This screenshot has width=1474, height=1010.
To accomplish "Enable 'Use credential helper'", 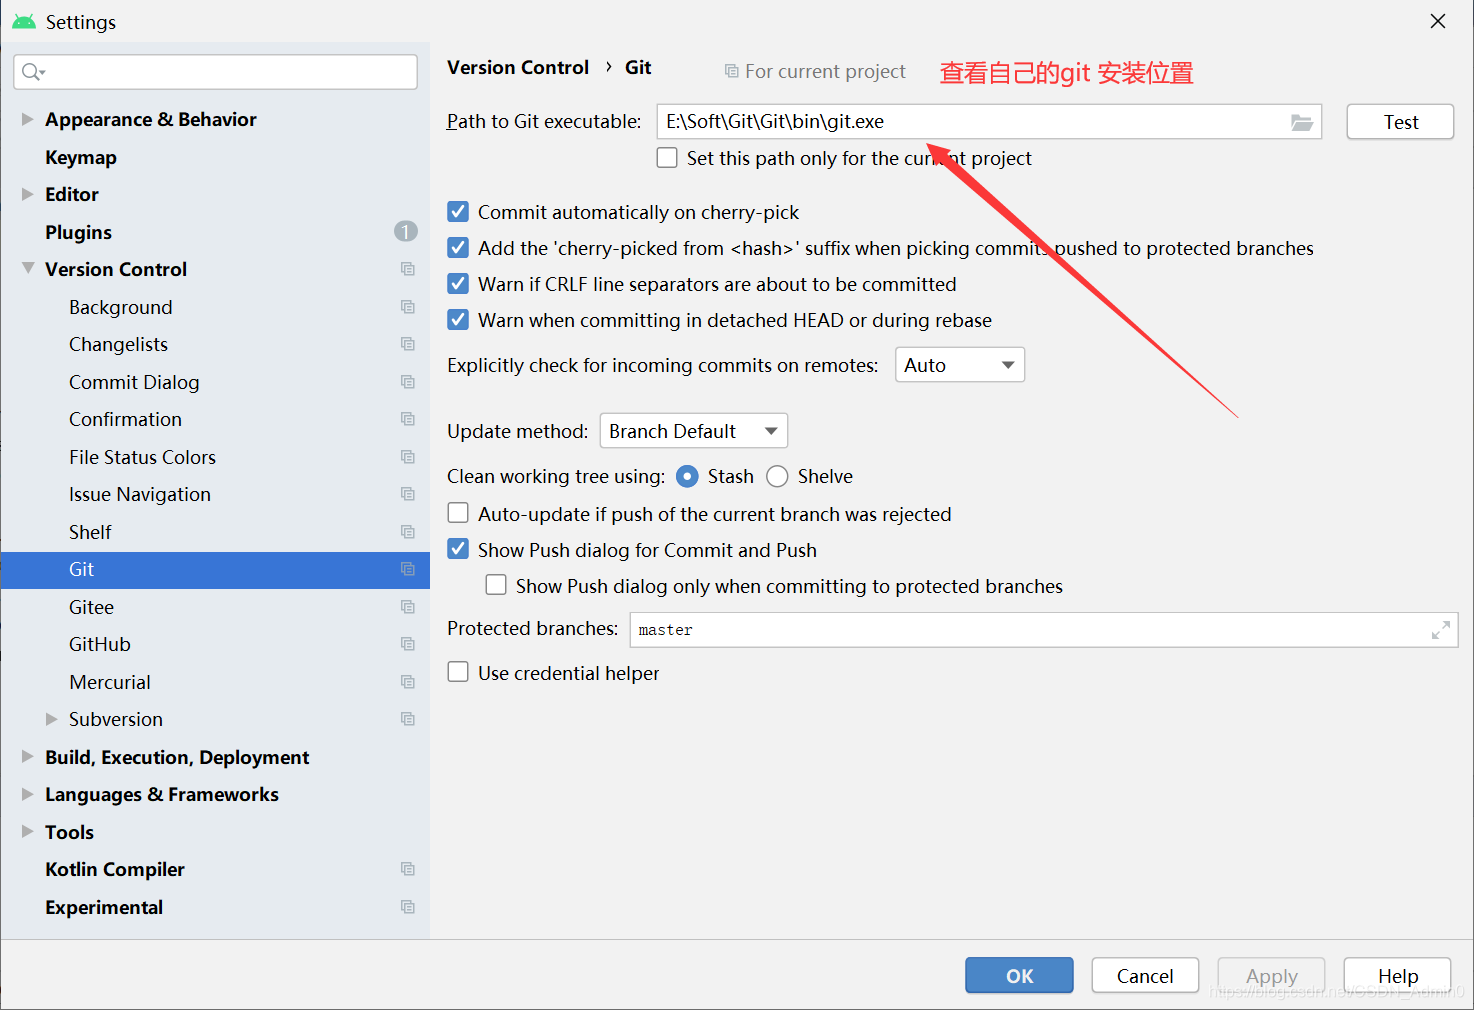I will (x=458, y=671).
